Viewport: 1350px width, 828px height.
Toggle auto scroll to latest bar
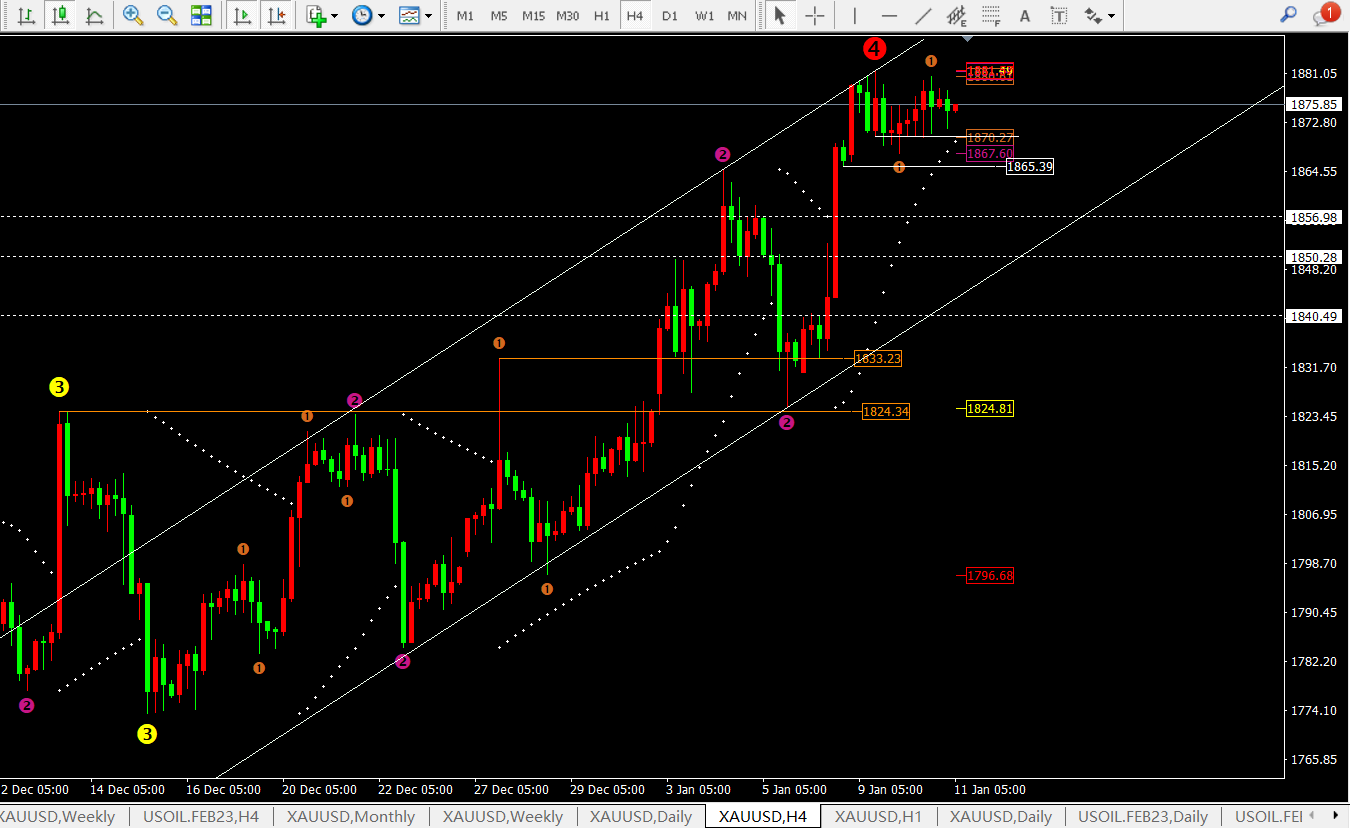(x=243, y=15)
